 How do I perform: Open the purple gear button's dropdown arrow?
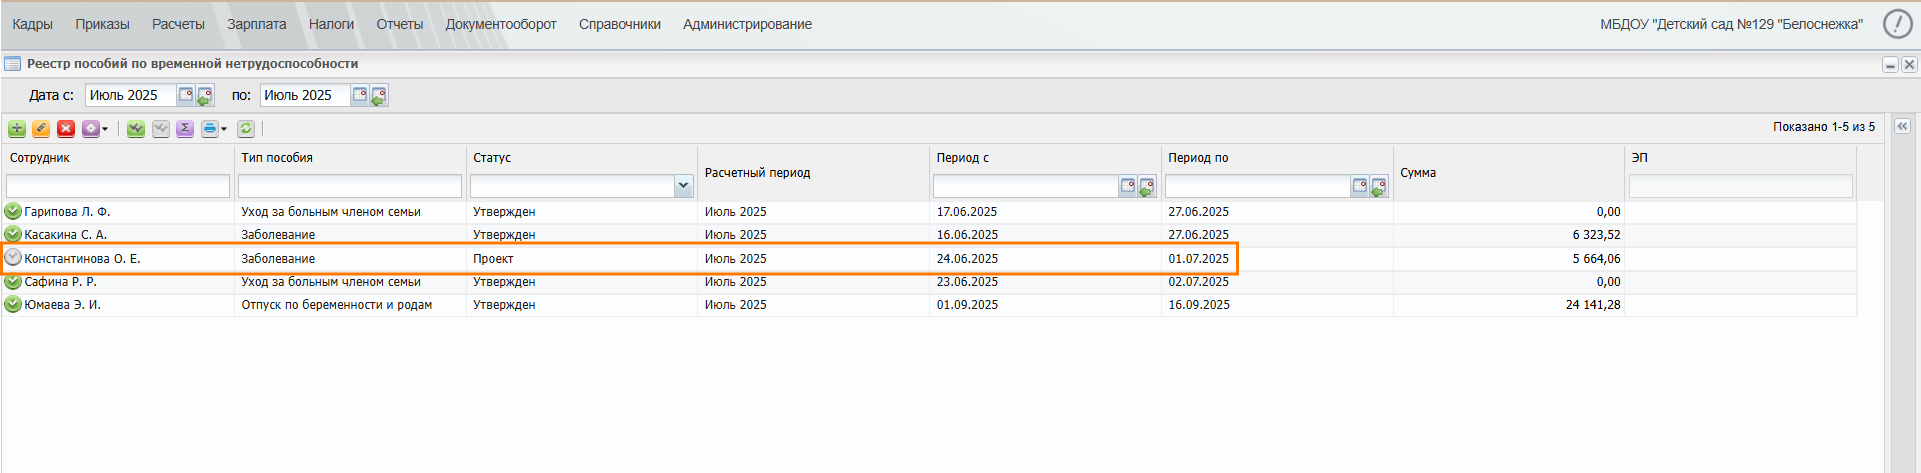pos(105,129)
